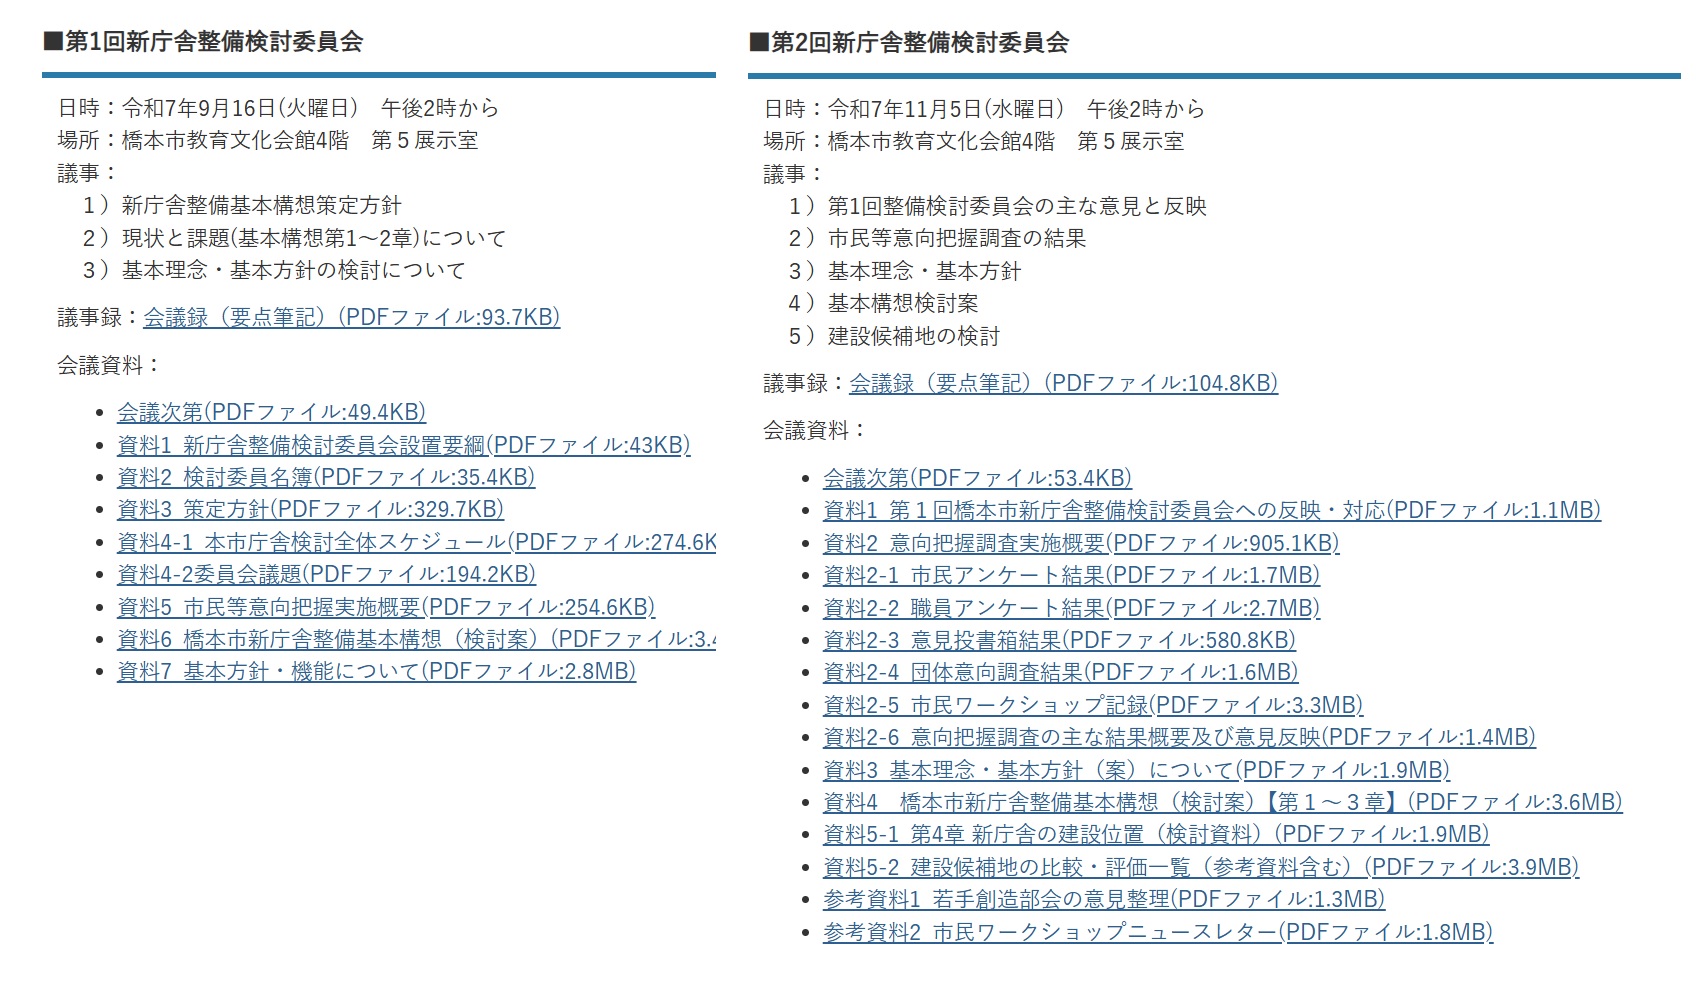Open 資料5 市民等意向把握実施概要 PDF
The width and height of the screenshot is (1696, 991).
pos(385,607)
